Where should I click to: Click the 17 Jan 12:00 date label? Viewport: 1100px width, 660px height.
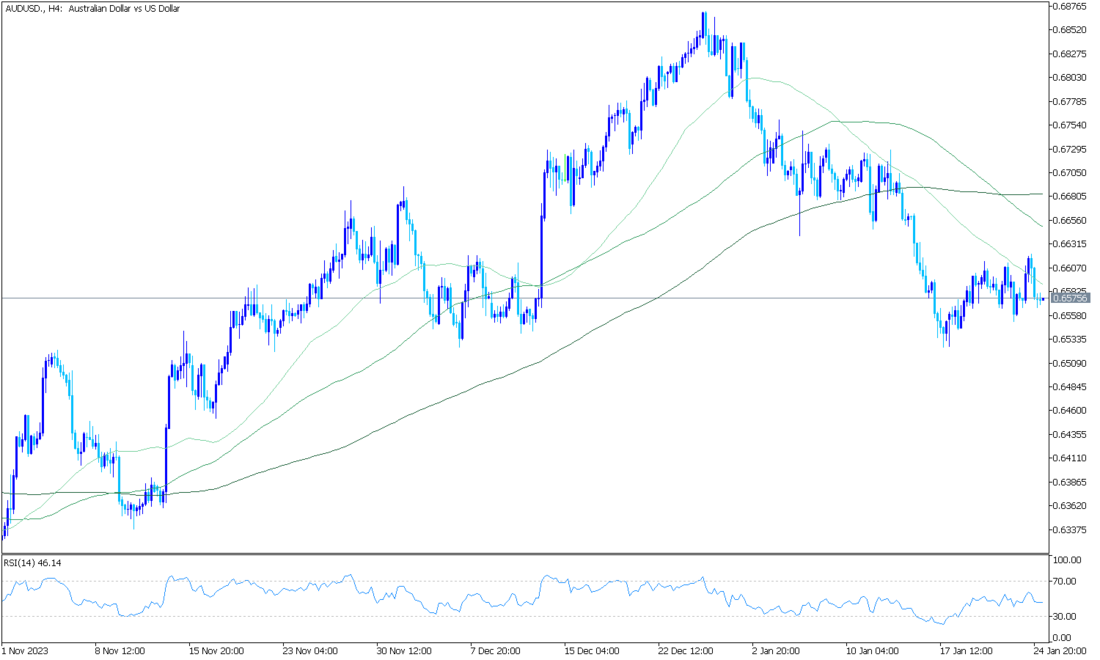(968, 651)
